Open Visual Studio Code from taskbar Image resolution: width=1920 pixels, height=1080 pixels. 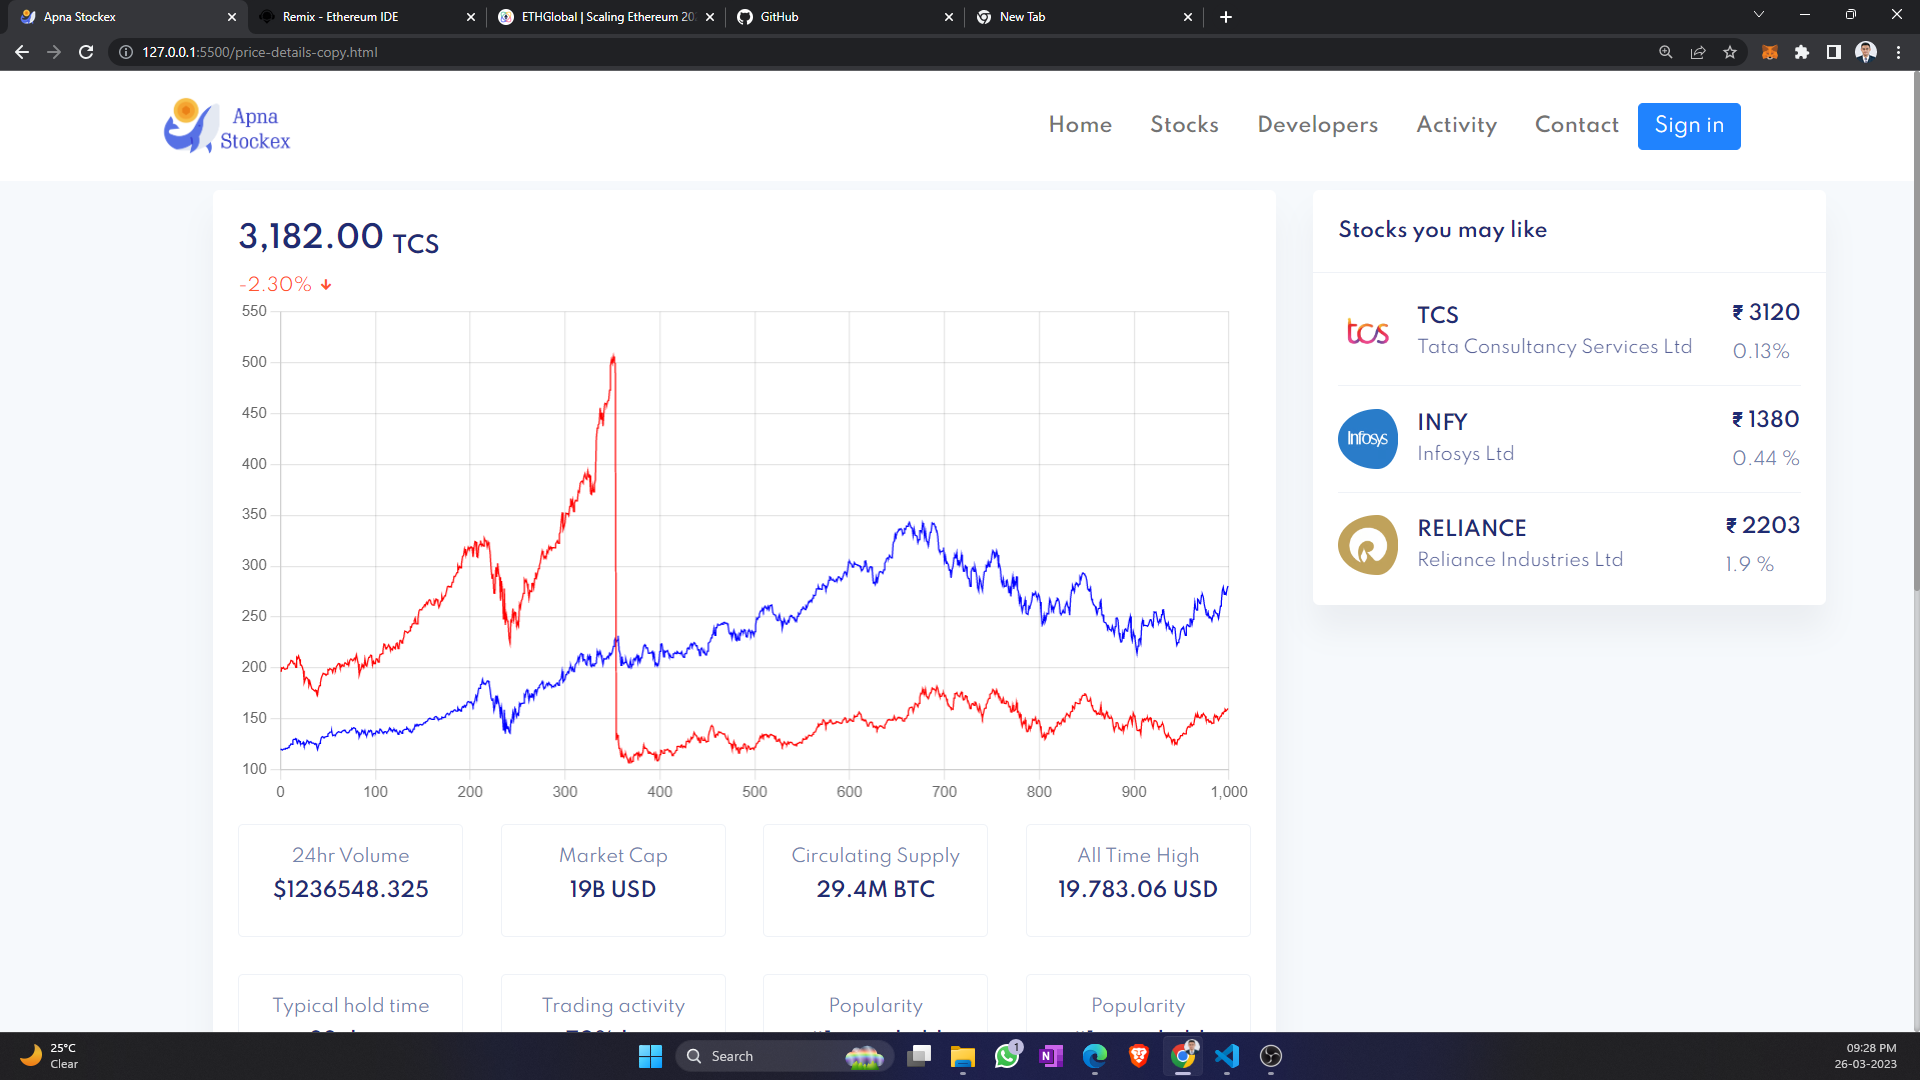pos(1227,1056)
